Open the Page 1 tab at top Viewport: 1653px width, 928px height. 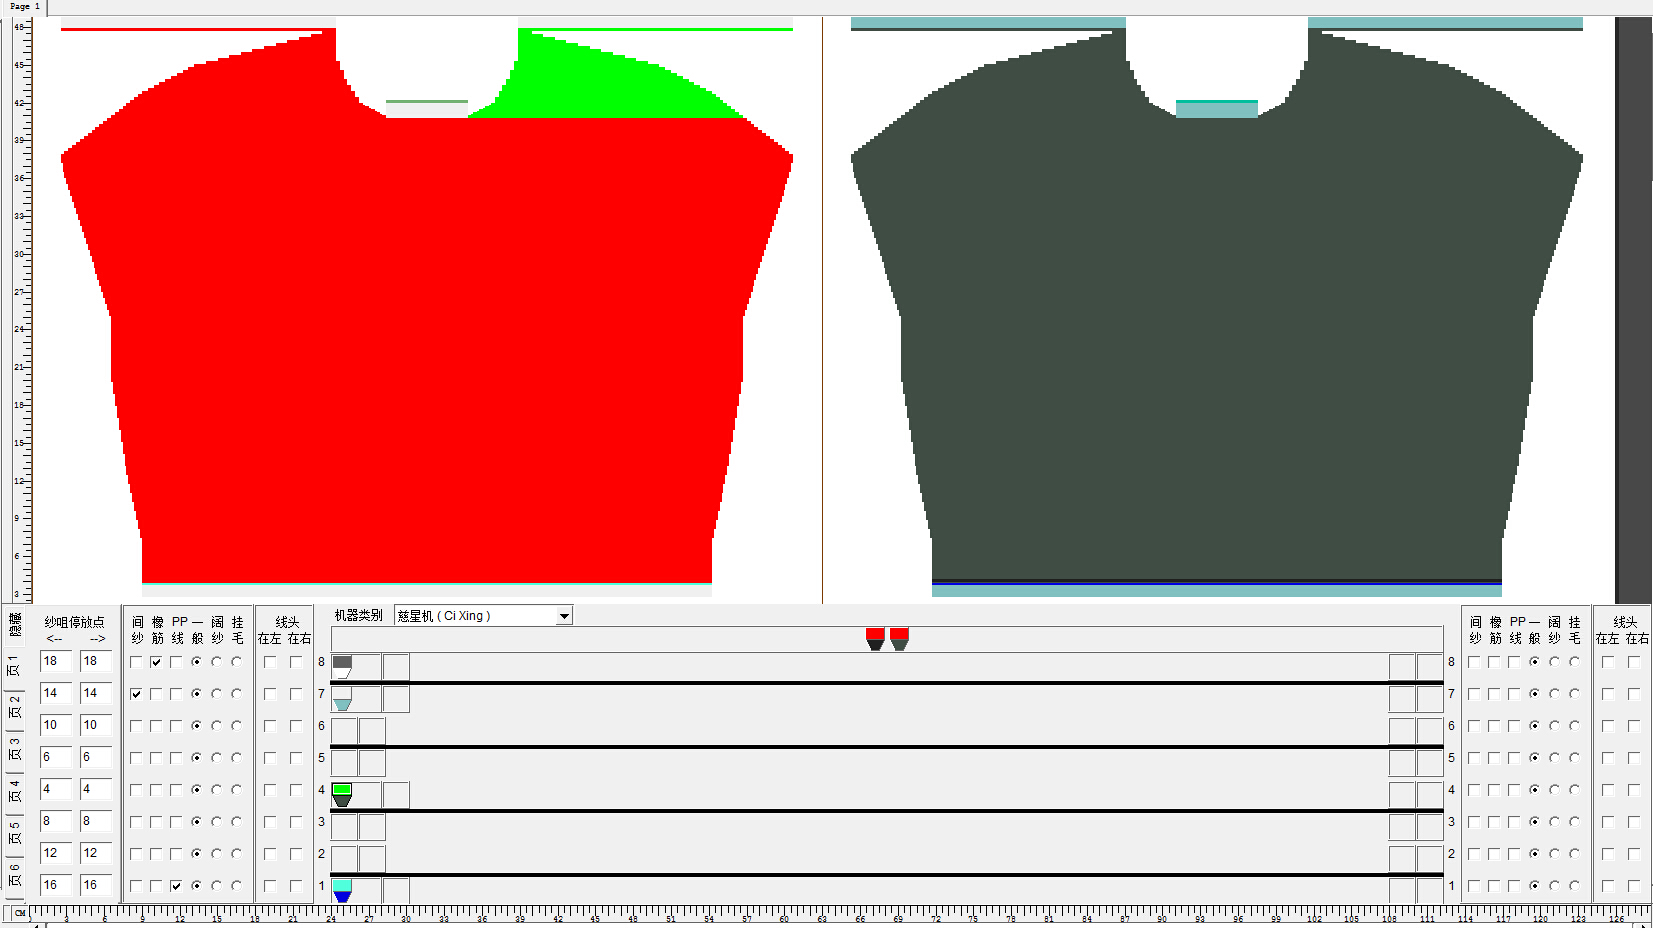tap(24, 7)
